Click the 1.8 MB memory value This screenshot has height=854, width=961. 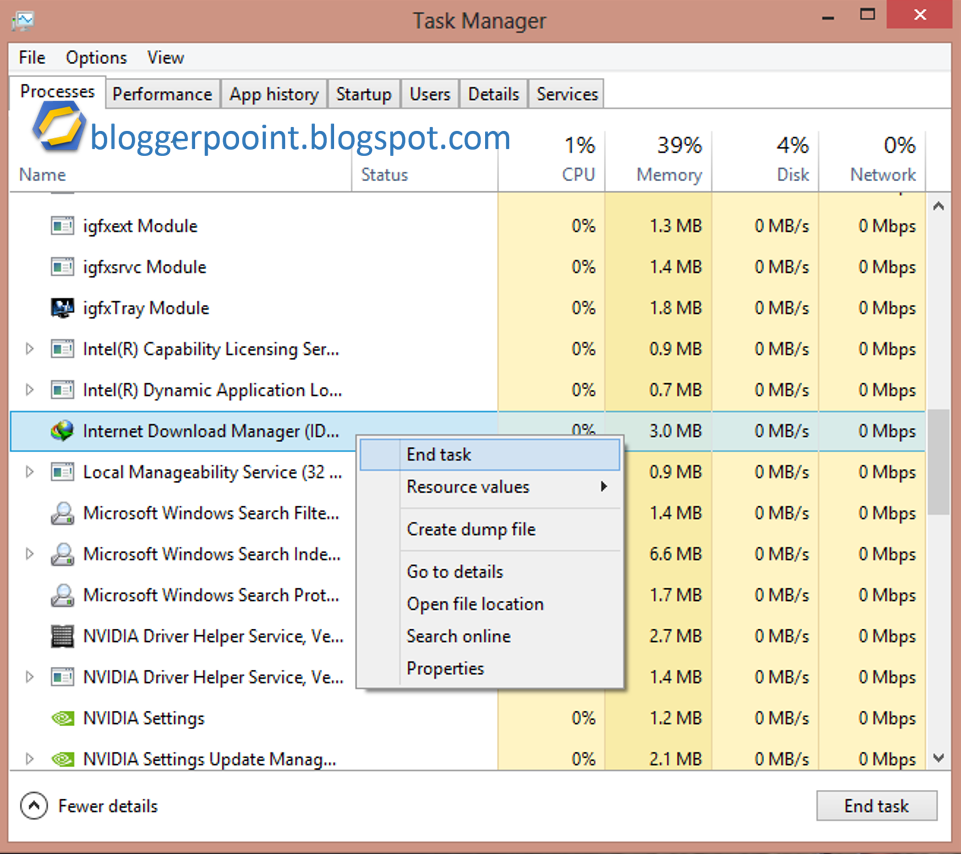(x=675, y=308)
